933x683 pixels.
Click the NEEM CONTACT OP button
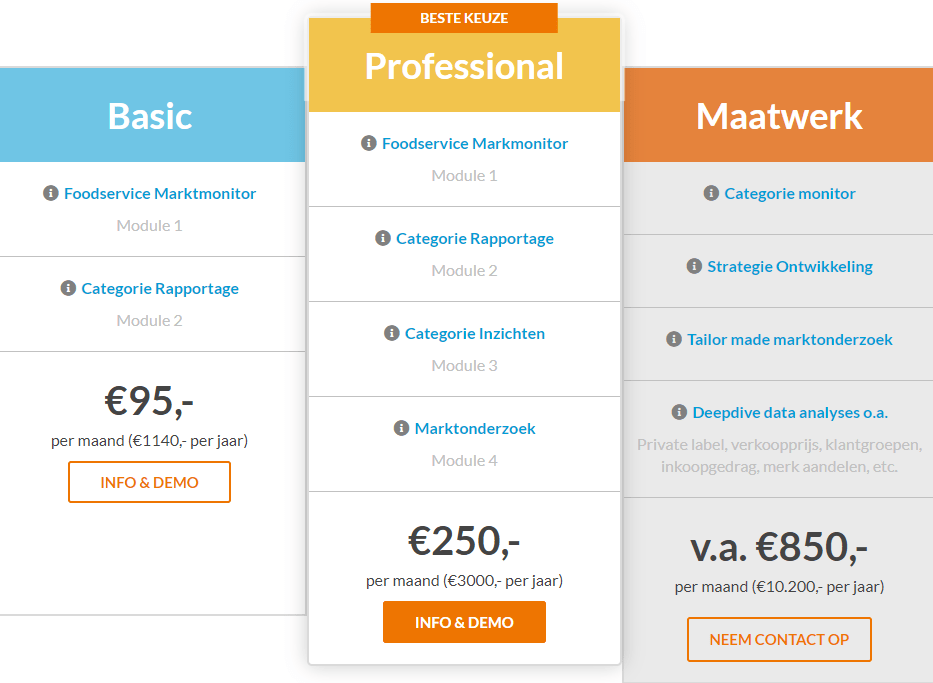(x=779, y=640)
